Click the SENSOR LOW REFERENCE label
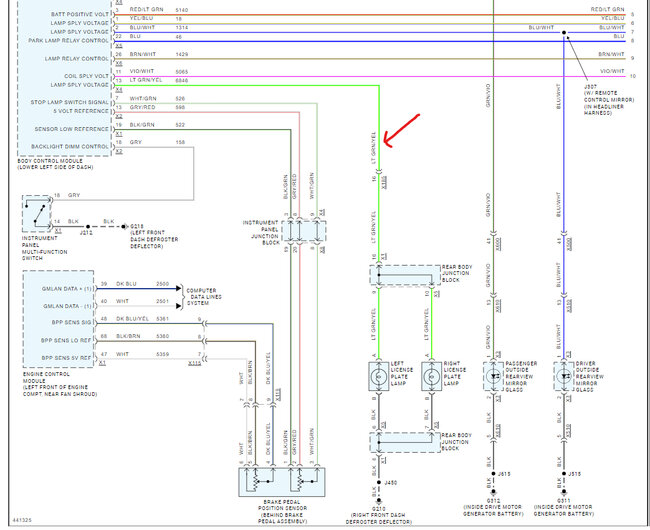 (71, 129)
